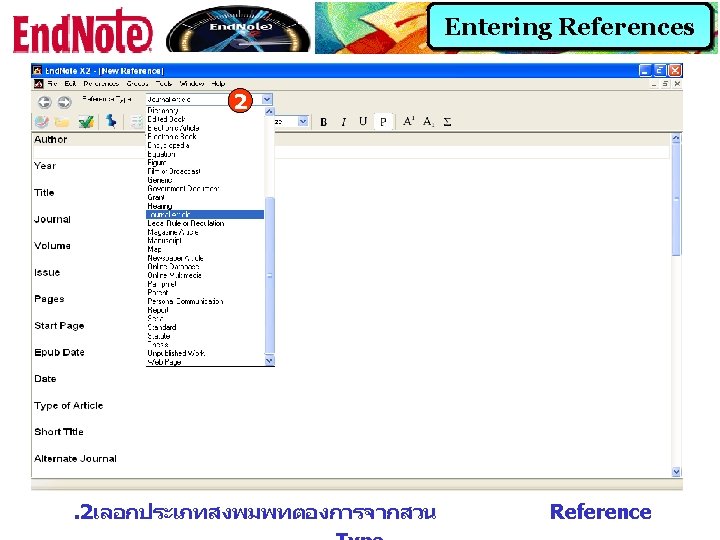Go to the previous reference with the back arrow
Screen dimensions: 720x540
(x=45, y=101)
